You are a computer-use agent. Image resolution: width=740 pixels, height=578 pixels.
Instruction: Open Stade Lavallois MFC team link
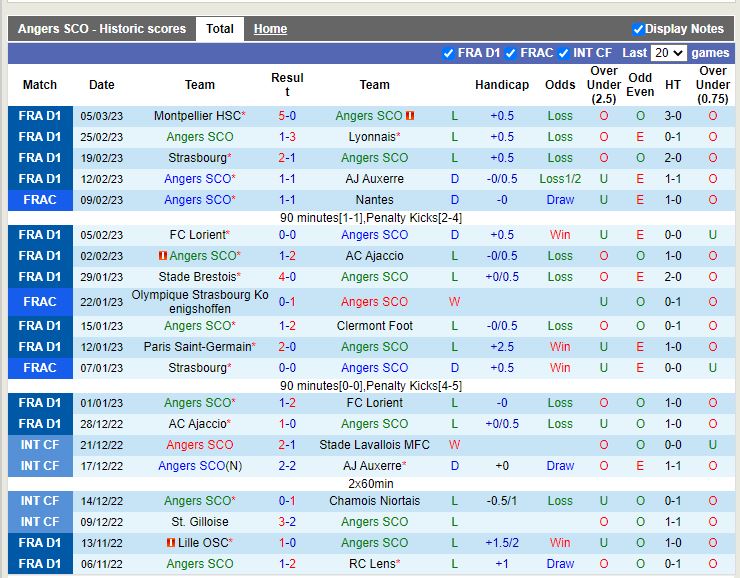(x=374, y=445)
